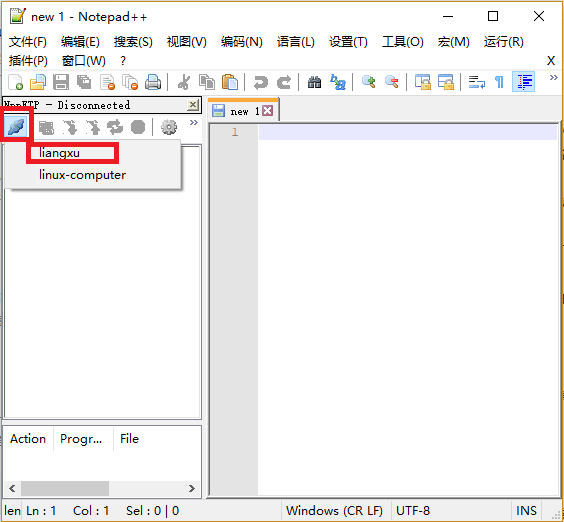This screenshot has width=564, height=522.
Task: Click the Action column header
Action: (28, 439)
